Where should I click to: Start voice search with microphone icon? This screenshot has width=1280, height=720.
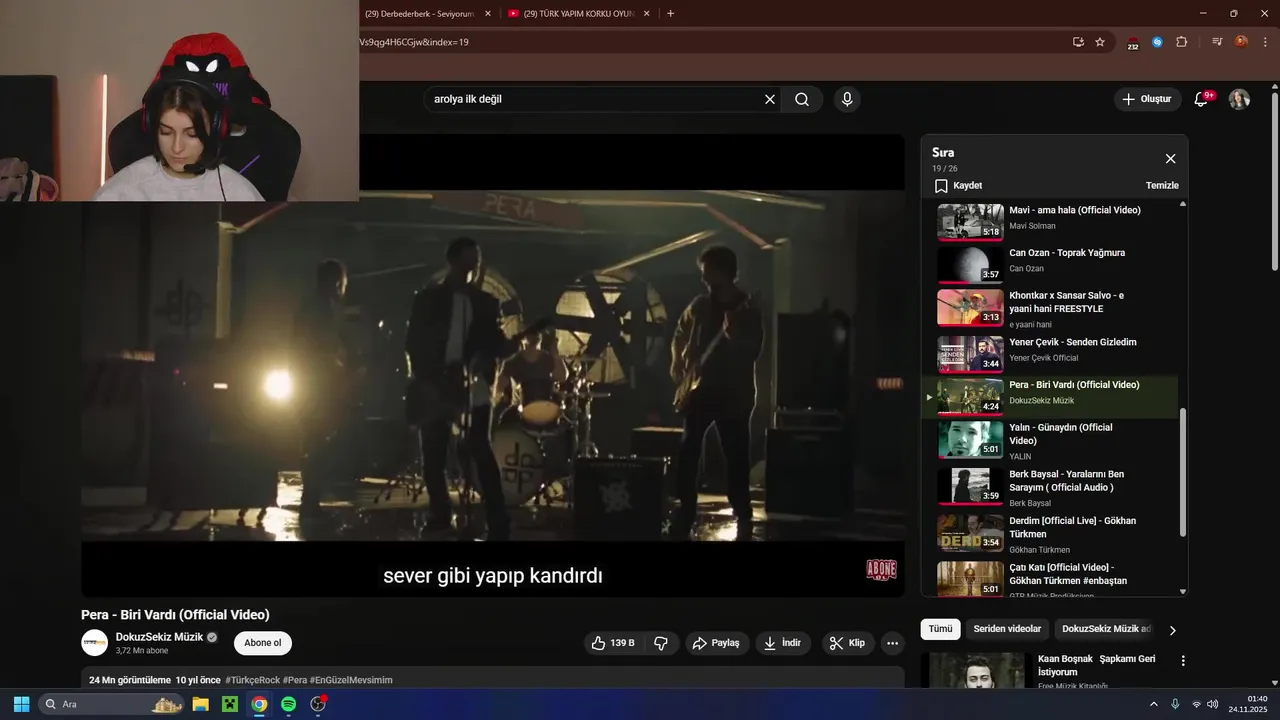pos(847,99)
